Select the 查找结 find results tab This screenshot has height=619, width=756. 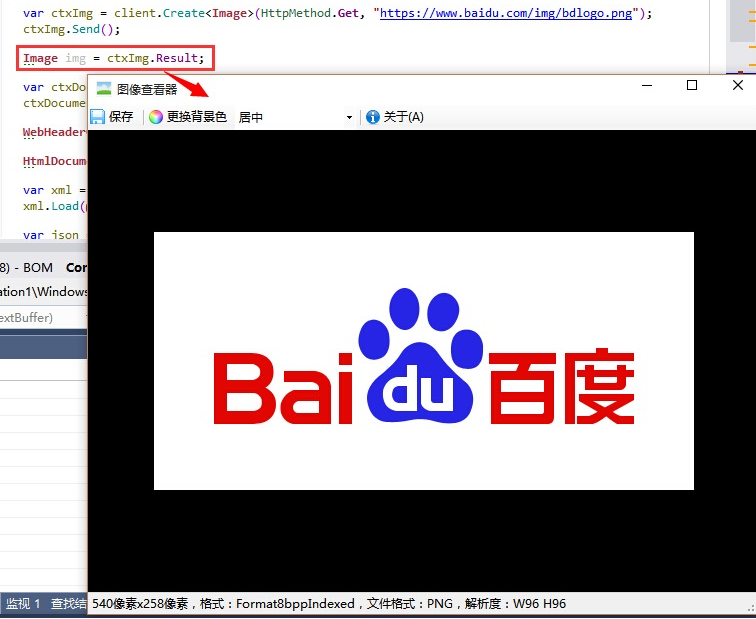pyautogui.click(x=68, y=604)
